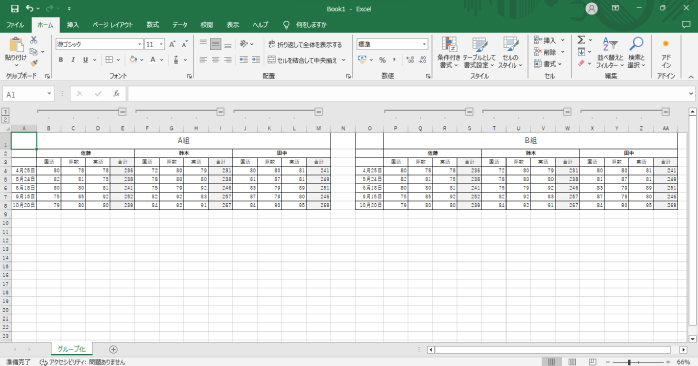Click the increase decimal icon
Screen dimensions: 698x366
(x=410, y=60)
